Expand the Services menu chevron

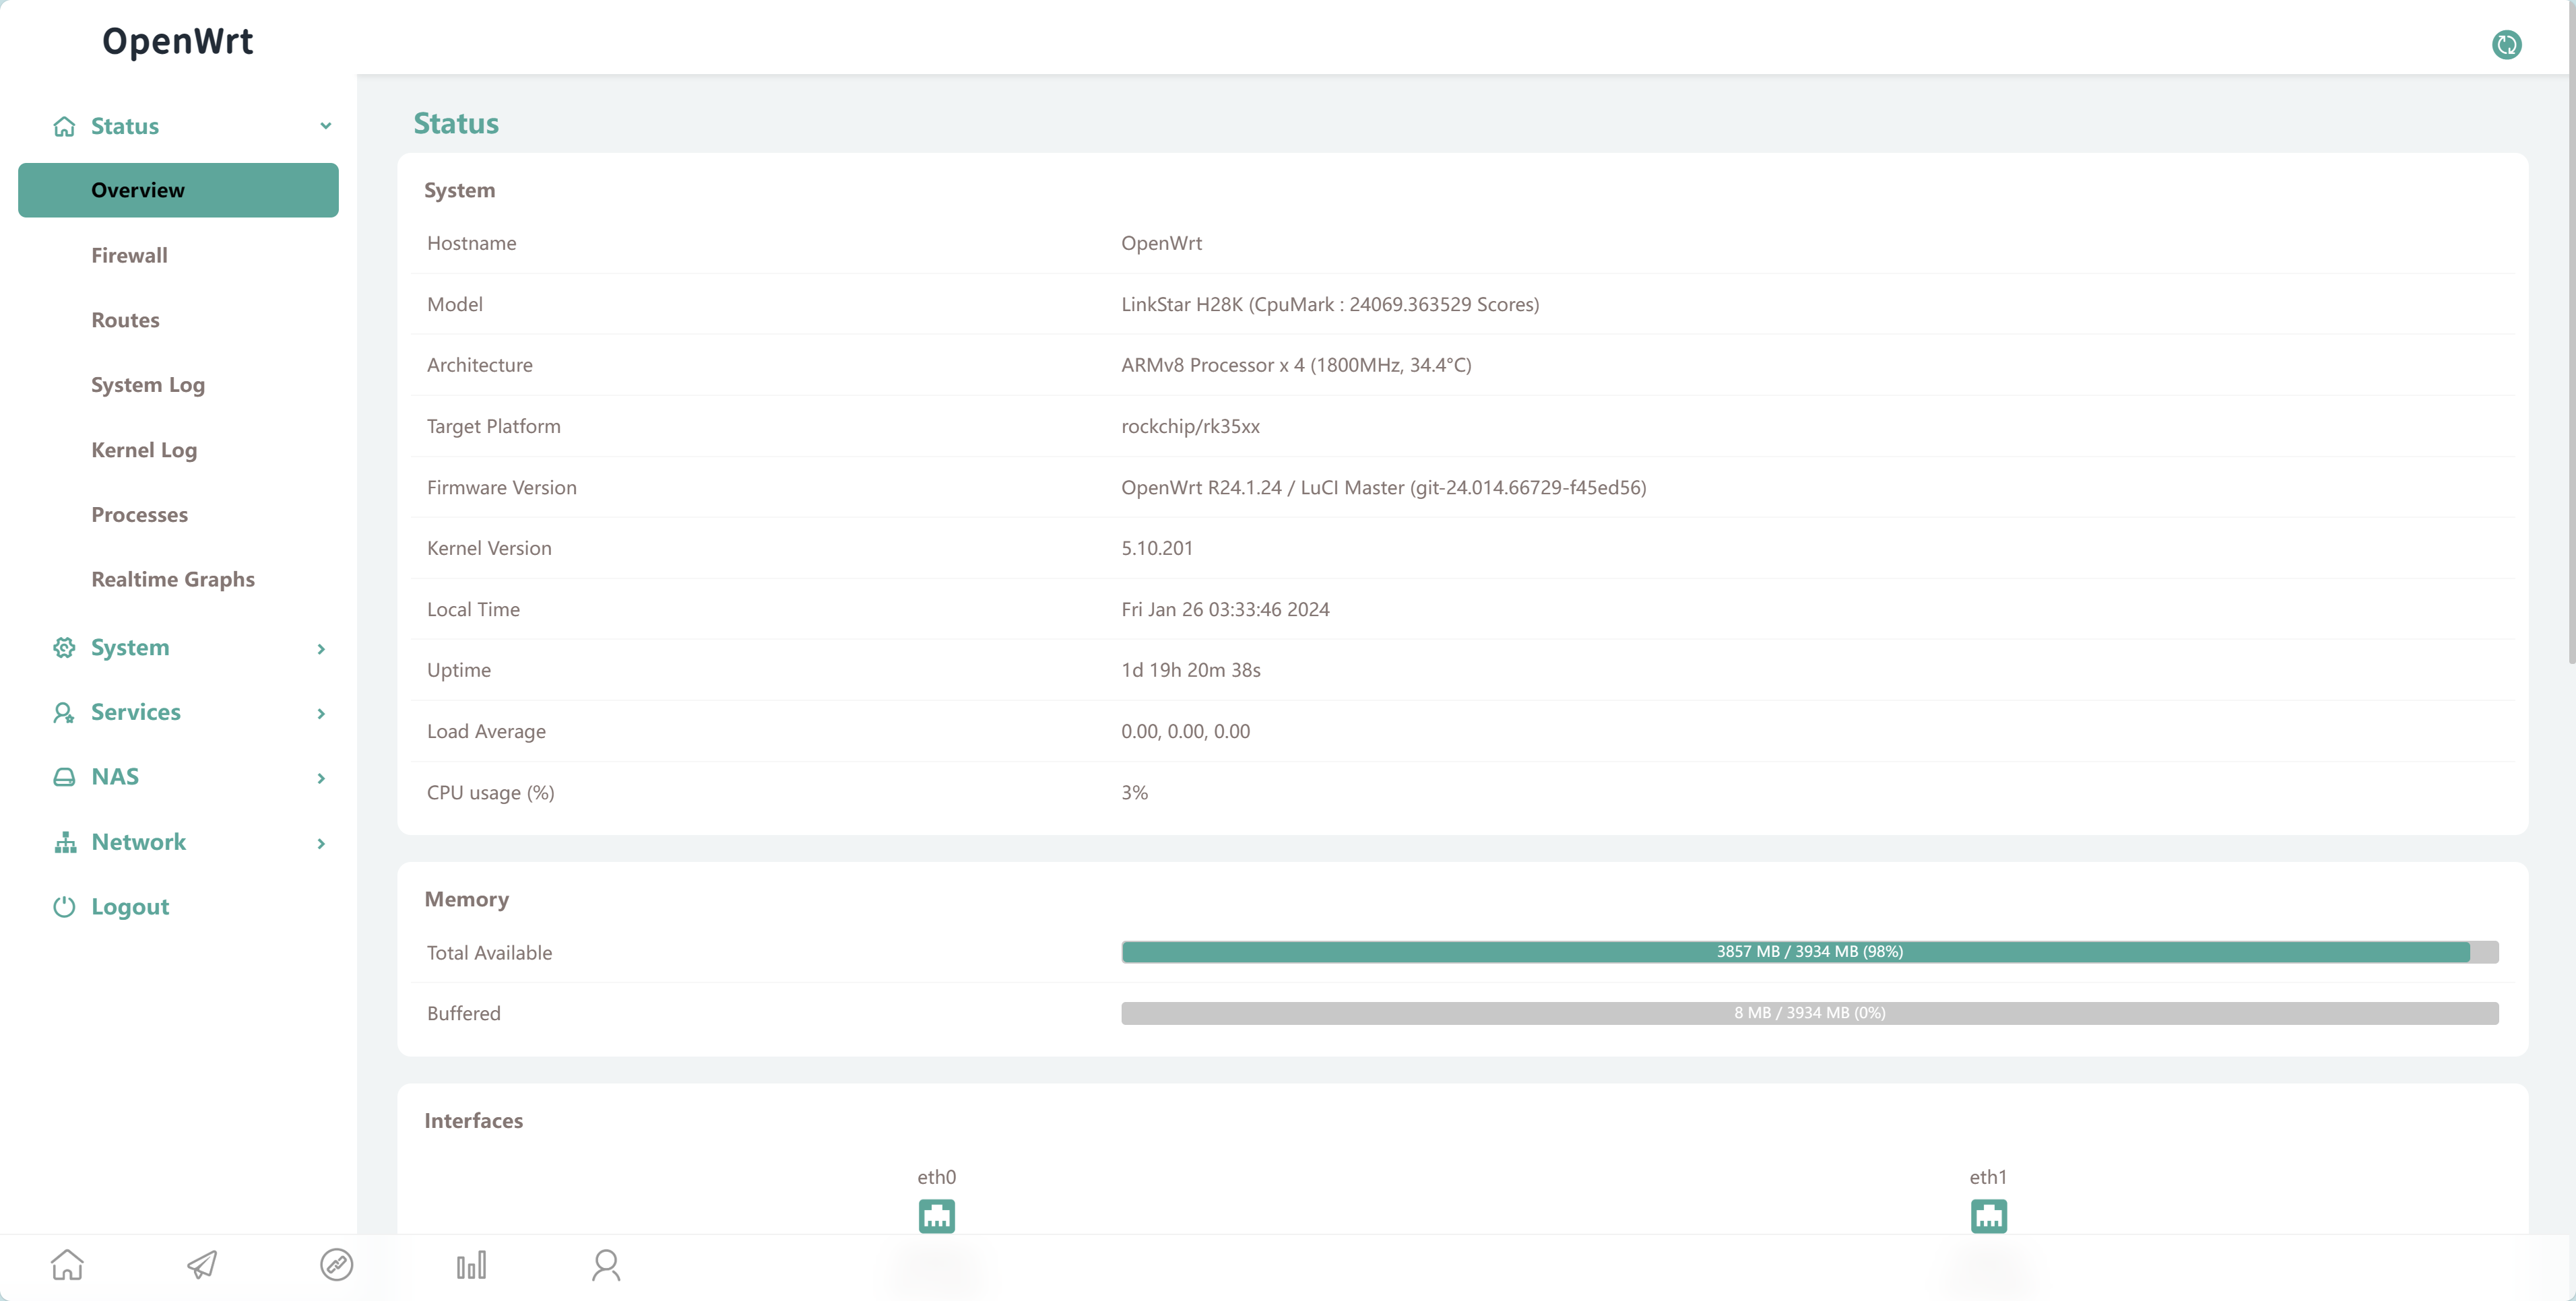click(321, 713)
